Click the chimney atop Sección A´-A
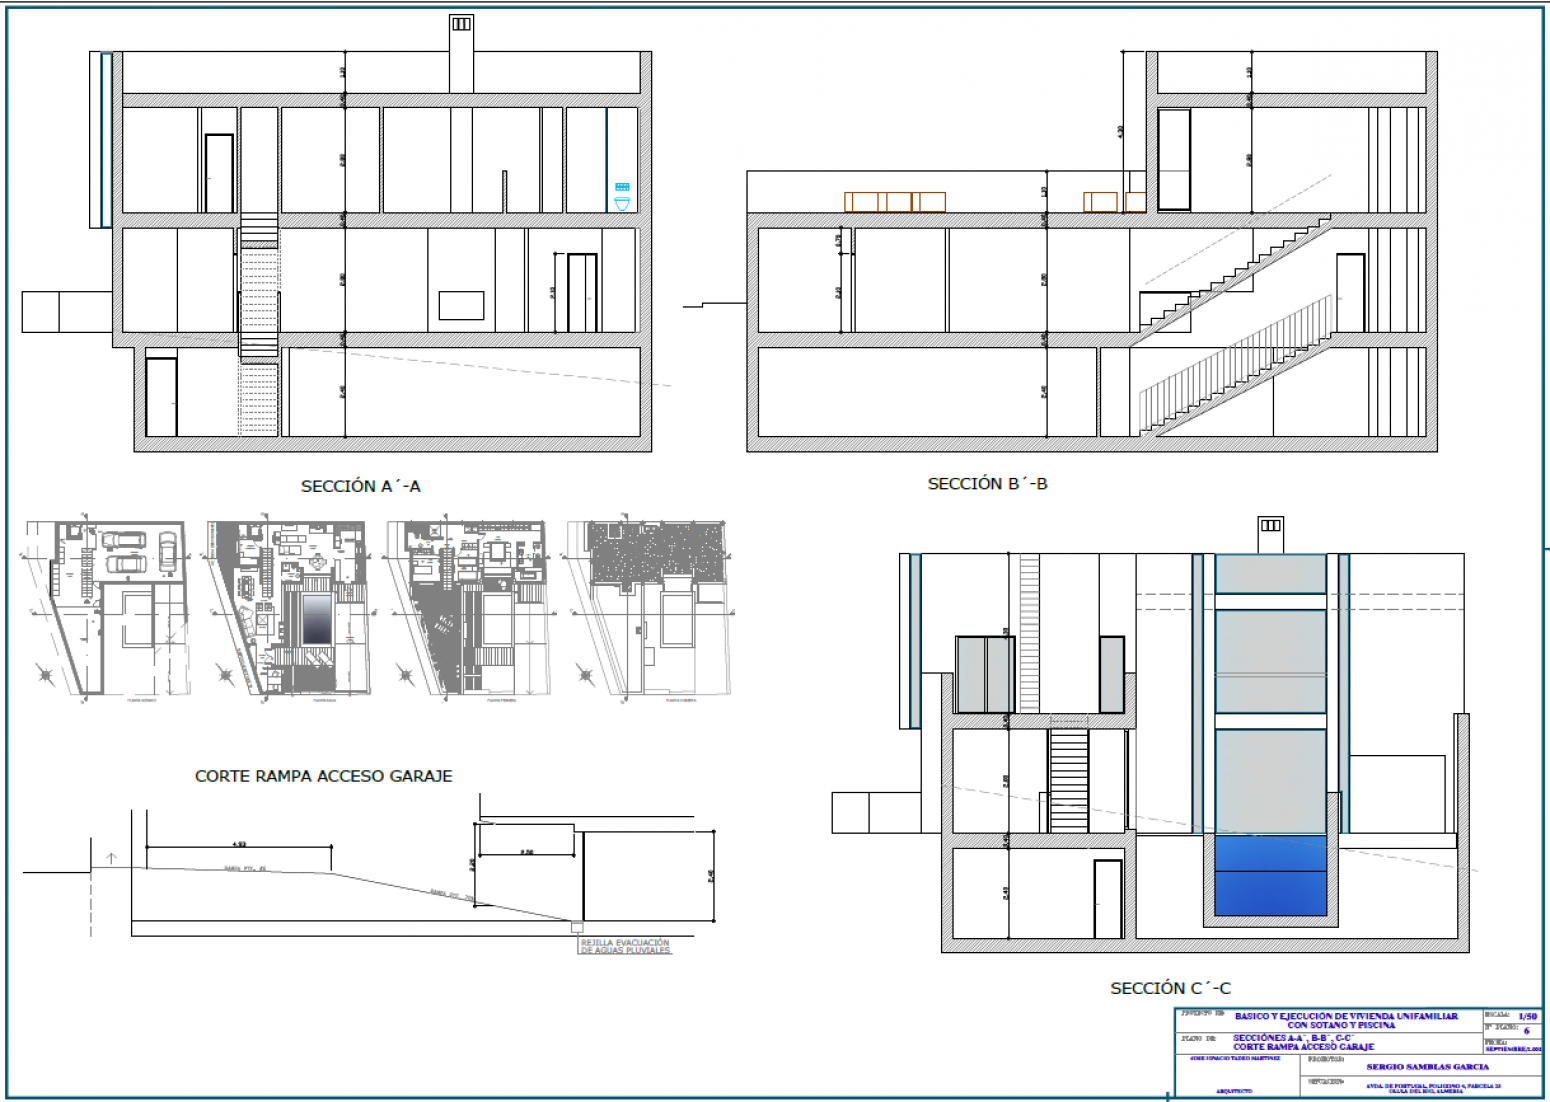The image size is (1550, 1102). 461,53
